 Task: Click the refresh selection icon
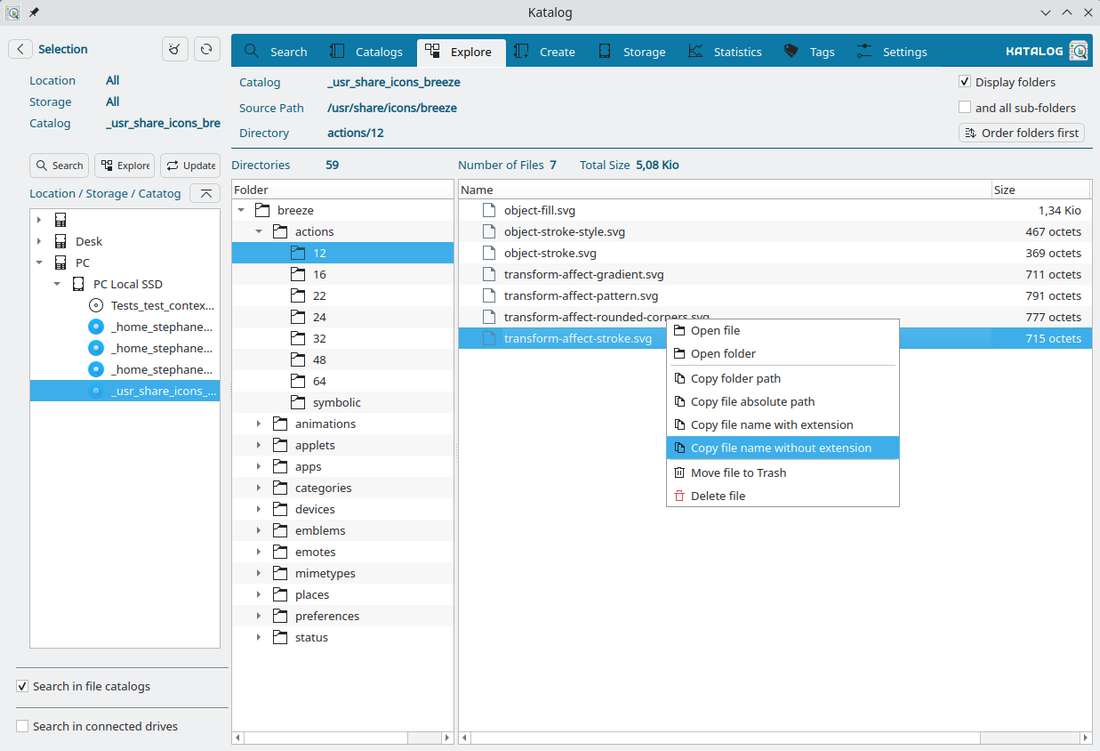[206, 49]
